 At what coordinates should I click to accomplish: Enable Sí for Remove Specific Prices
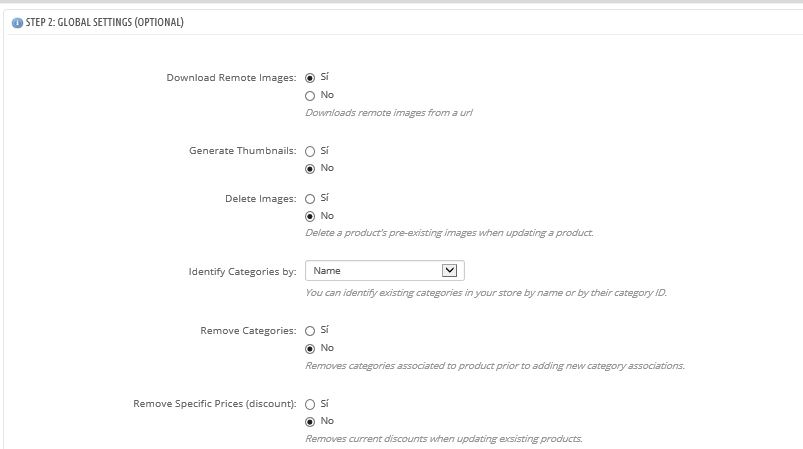click(x=310, y=404)
